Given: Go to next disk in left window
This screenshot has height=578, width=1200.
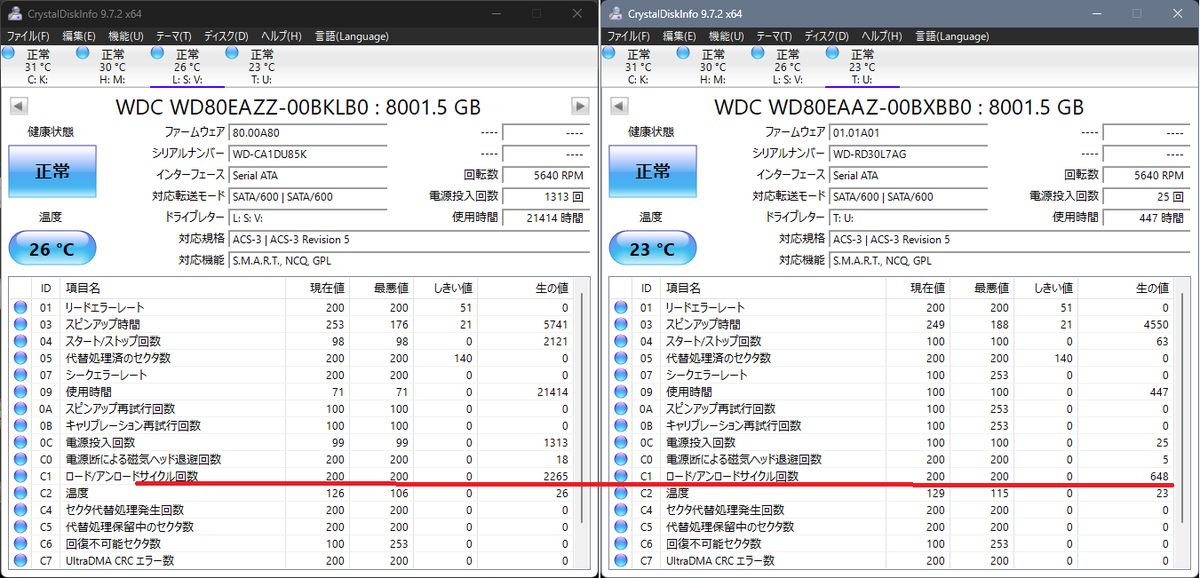Looking at the screenshot, I should (x=580, y=105).
